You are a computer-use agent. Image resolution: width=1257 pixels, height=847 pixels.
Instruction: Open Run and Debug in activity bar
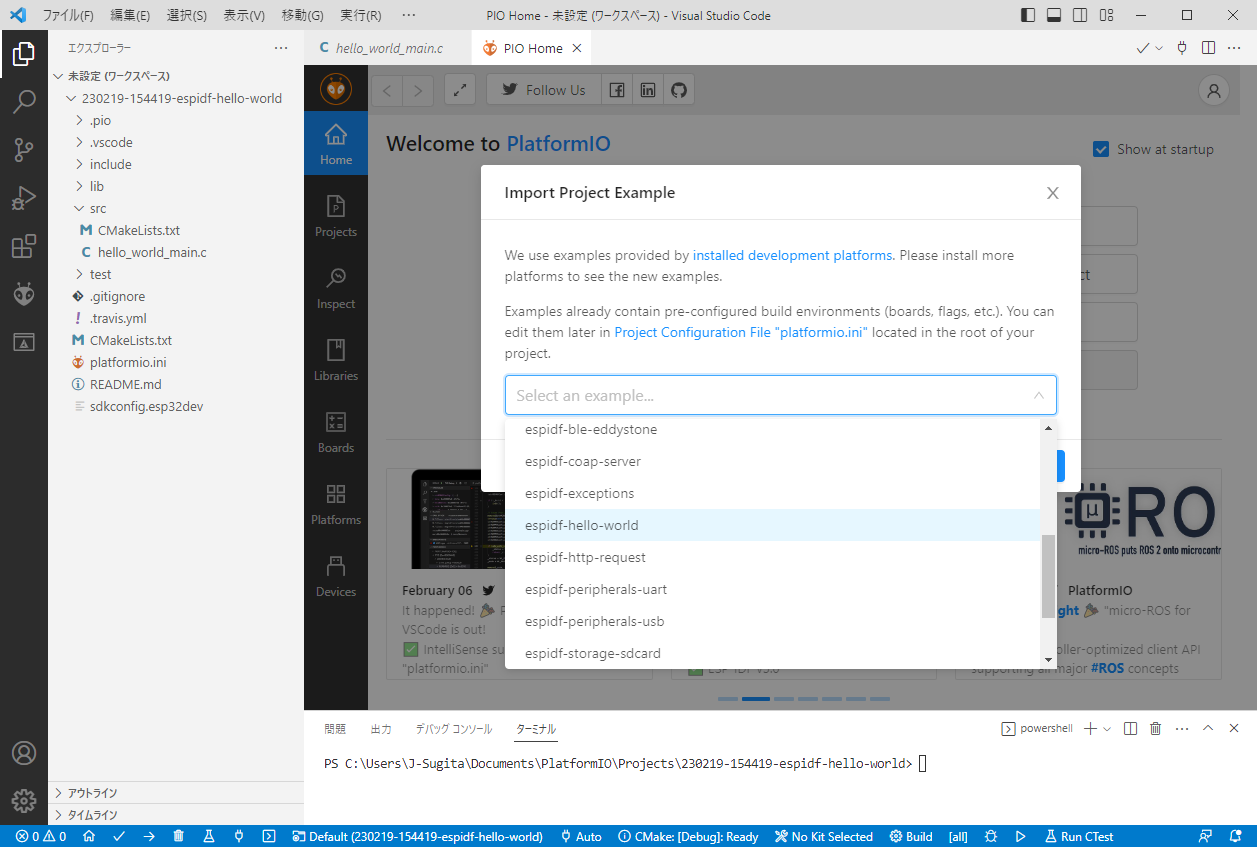24,198
